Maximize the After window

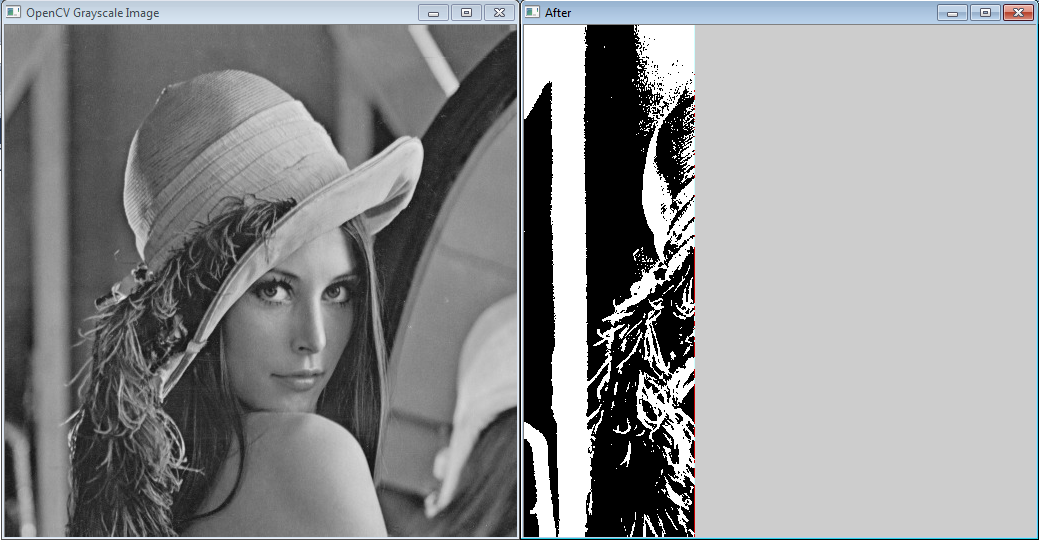(985, 13)
